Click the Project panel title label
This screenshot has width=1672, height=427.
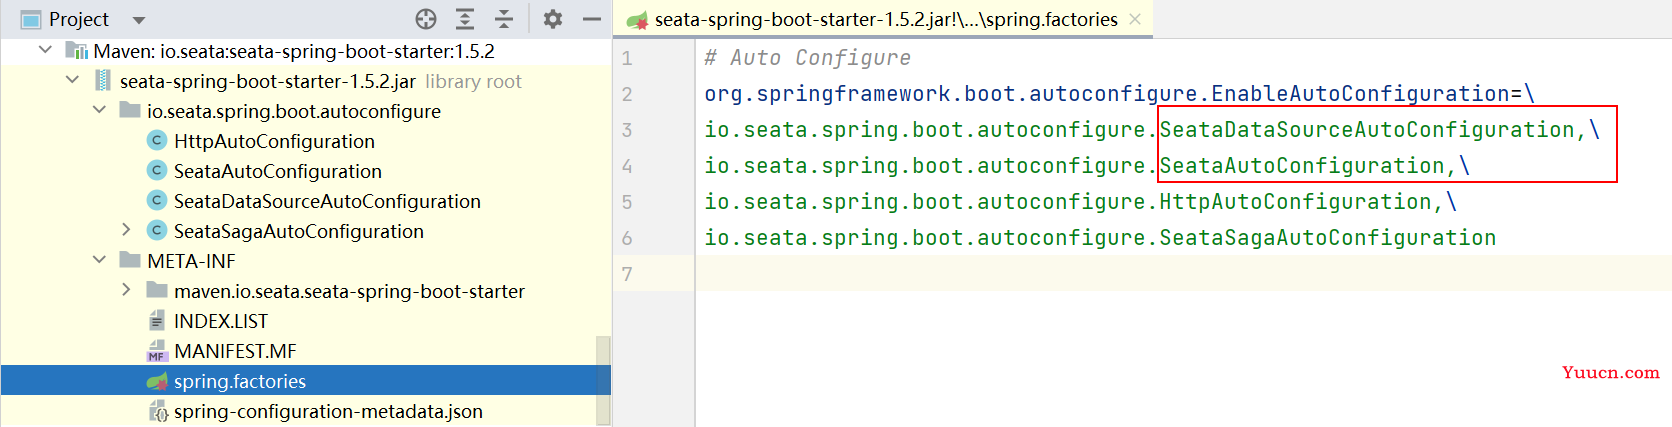[79, 19]
